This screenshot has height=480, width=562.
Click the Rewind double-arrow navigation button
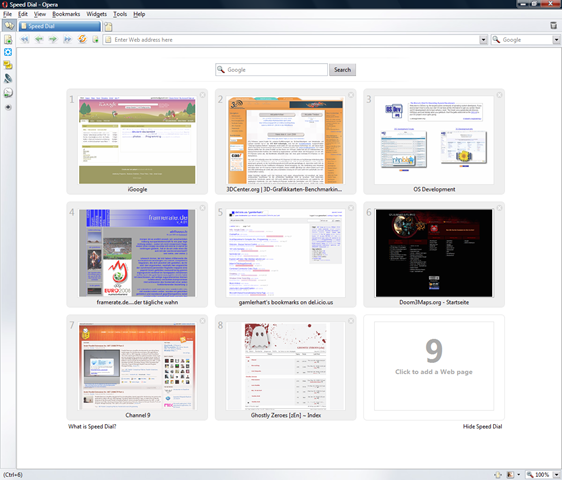click(24, 39)
